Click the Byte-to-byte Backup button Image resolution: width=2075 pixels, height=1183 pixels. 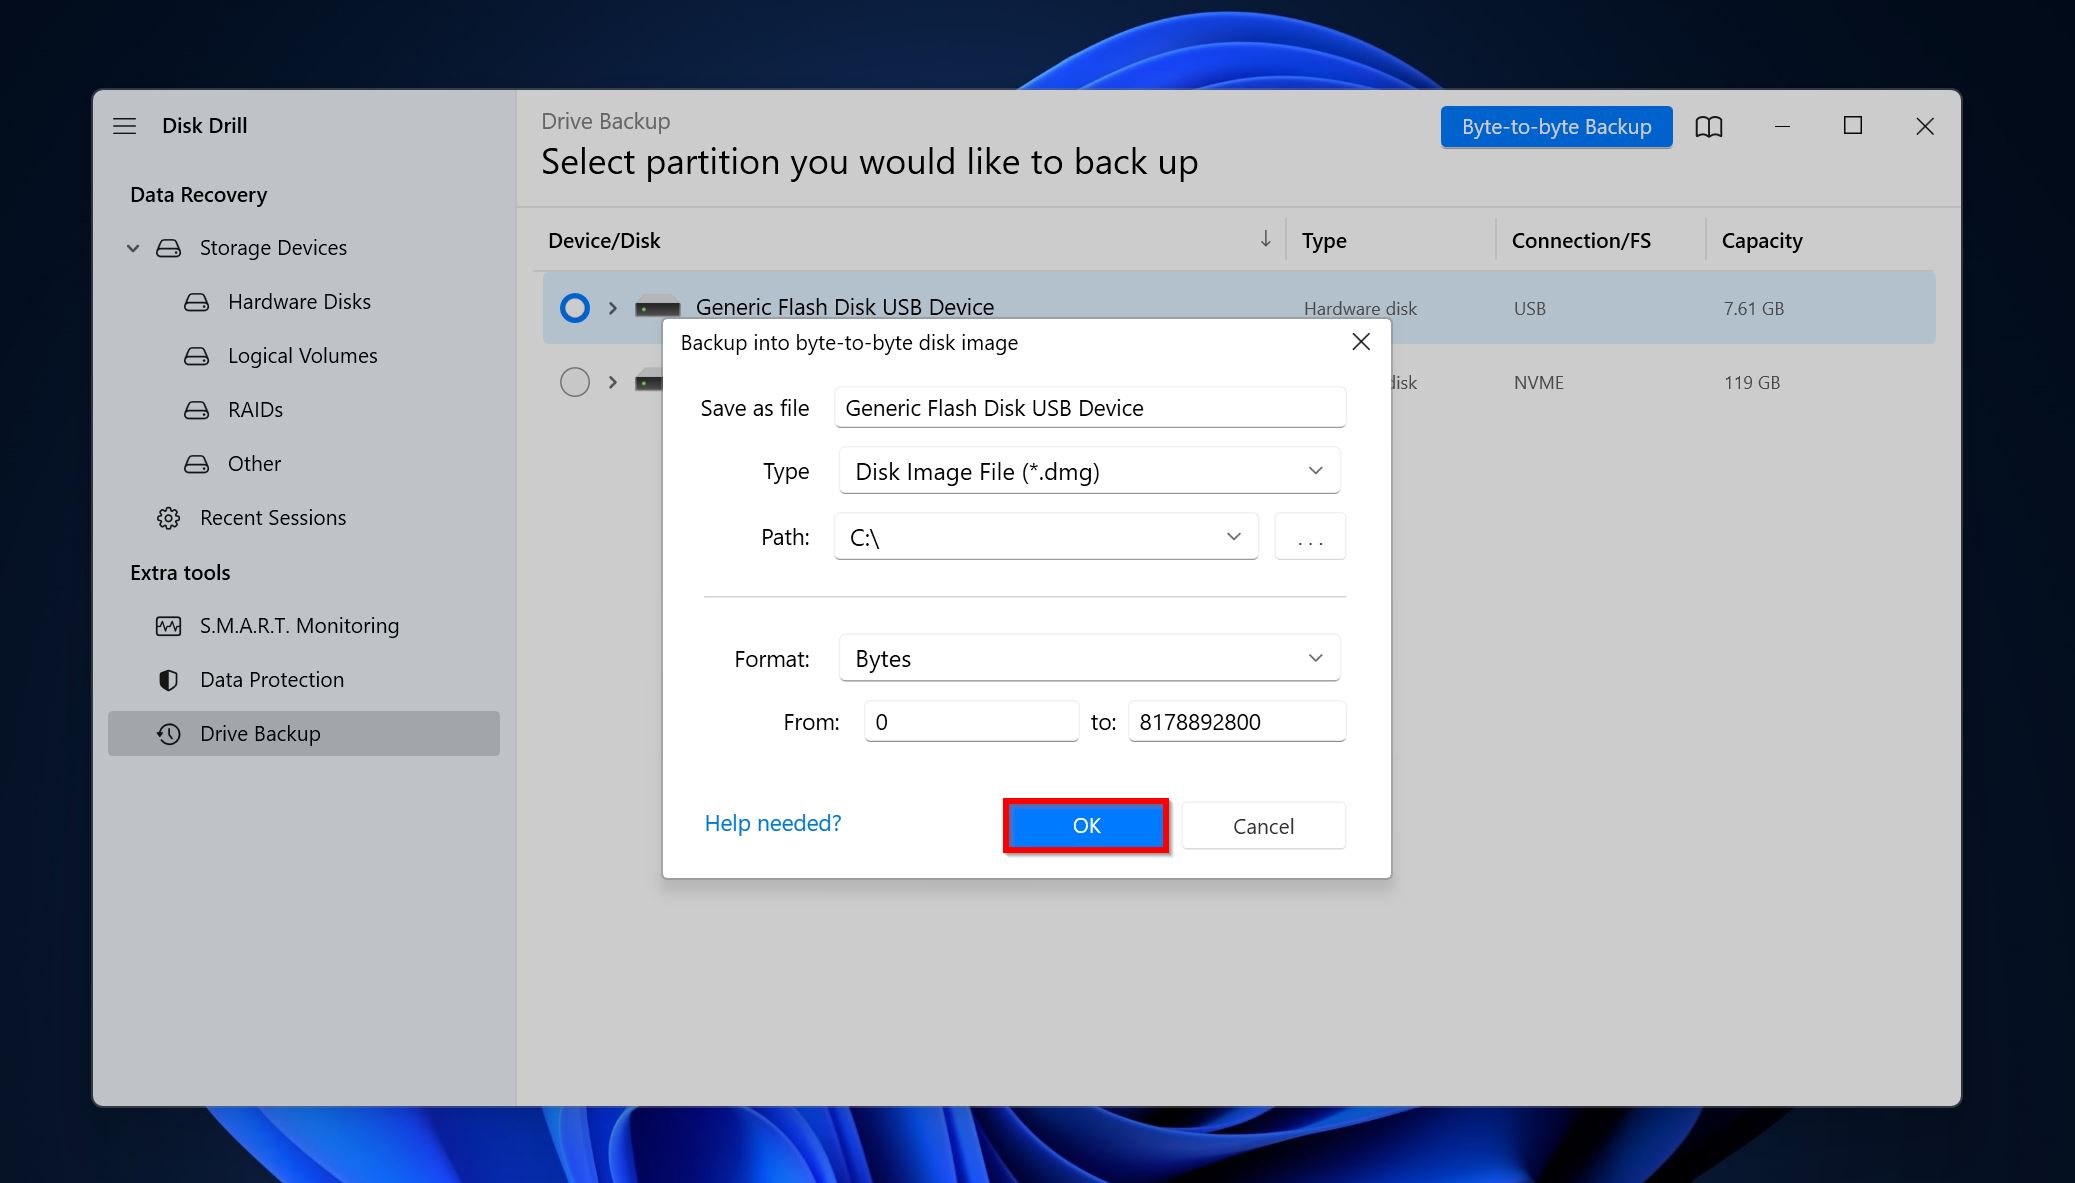tap(1555, 125)
